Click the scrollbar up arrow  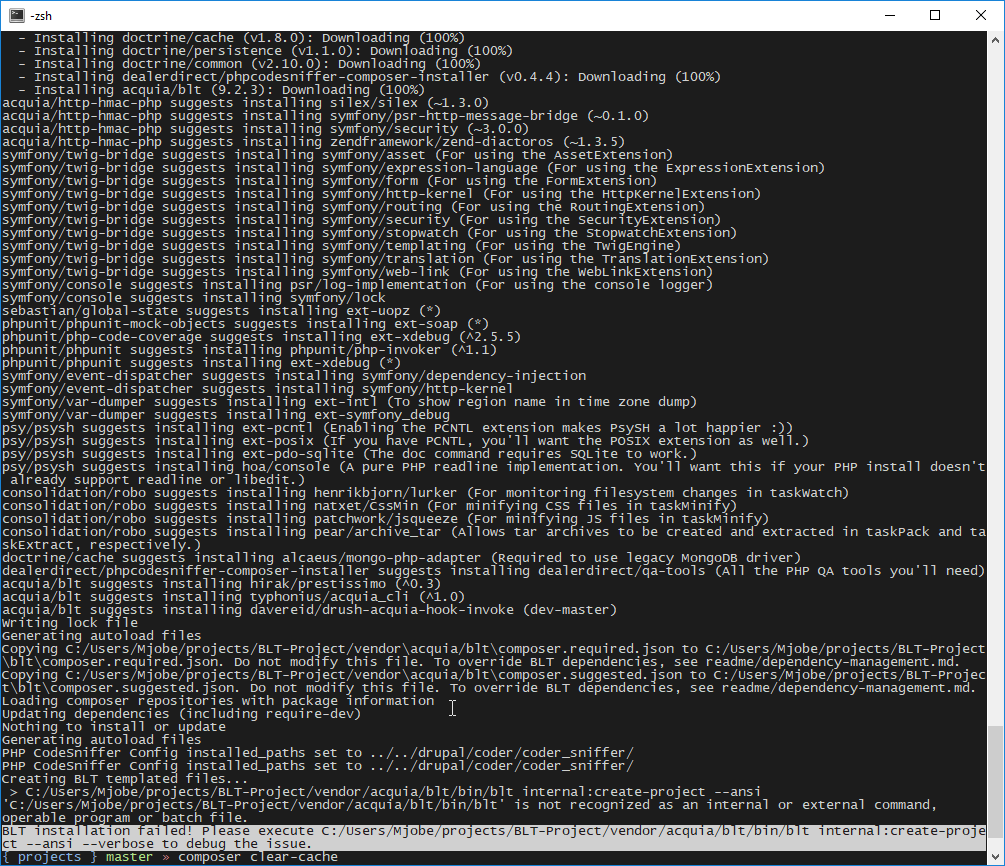pos(995,40)
